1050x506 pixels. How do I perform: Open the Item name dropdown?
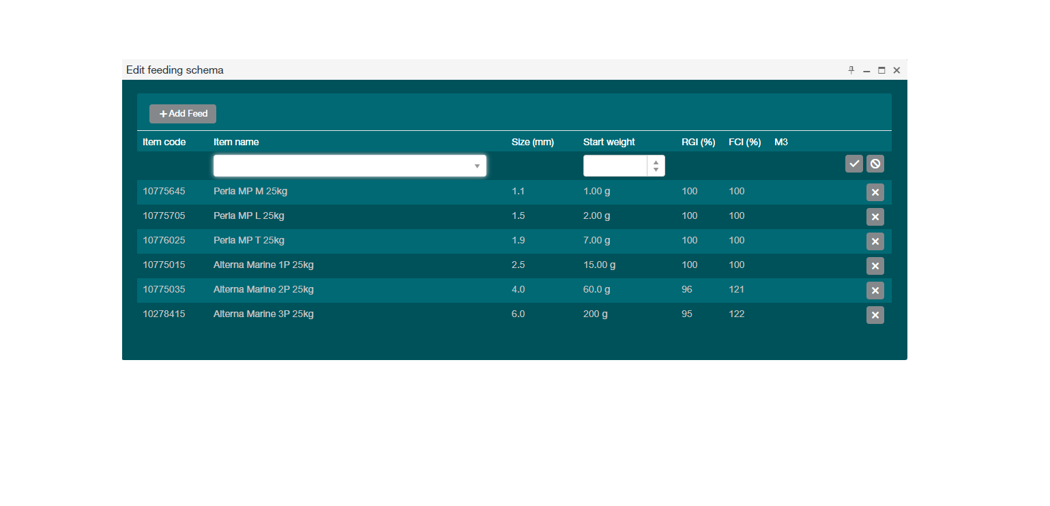(476, 166)
